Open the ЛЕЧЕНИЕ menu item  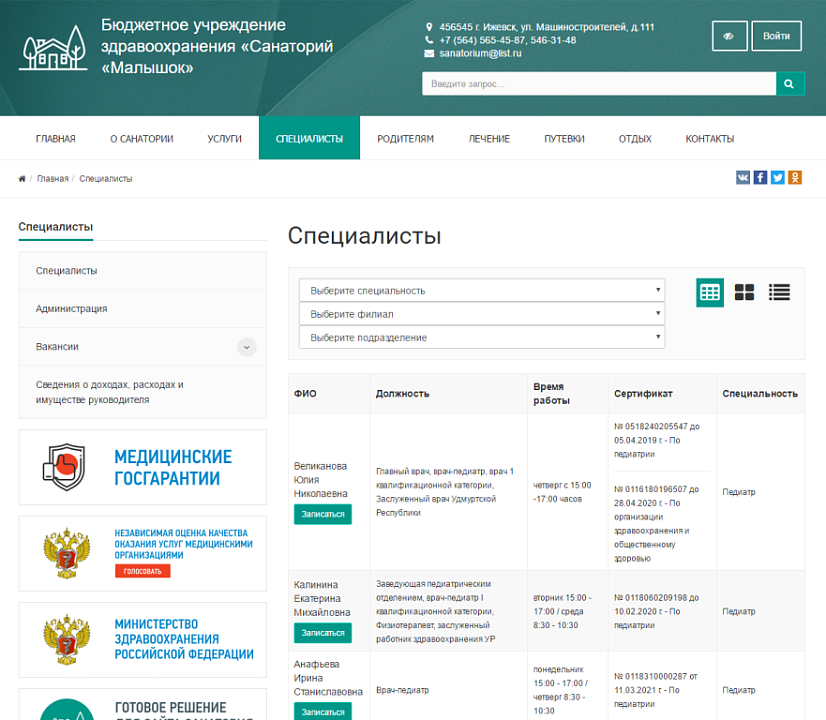pos(489,139)
